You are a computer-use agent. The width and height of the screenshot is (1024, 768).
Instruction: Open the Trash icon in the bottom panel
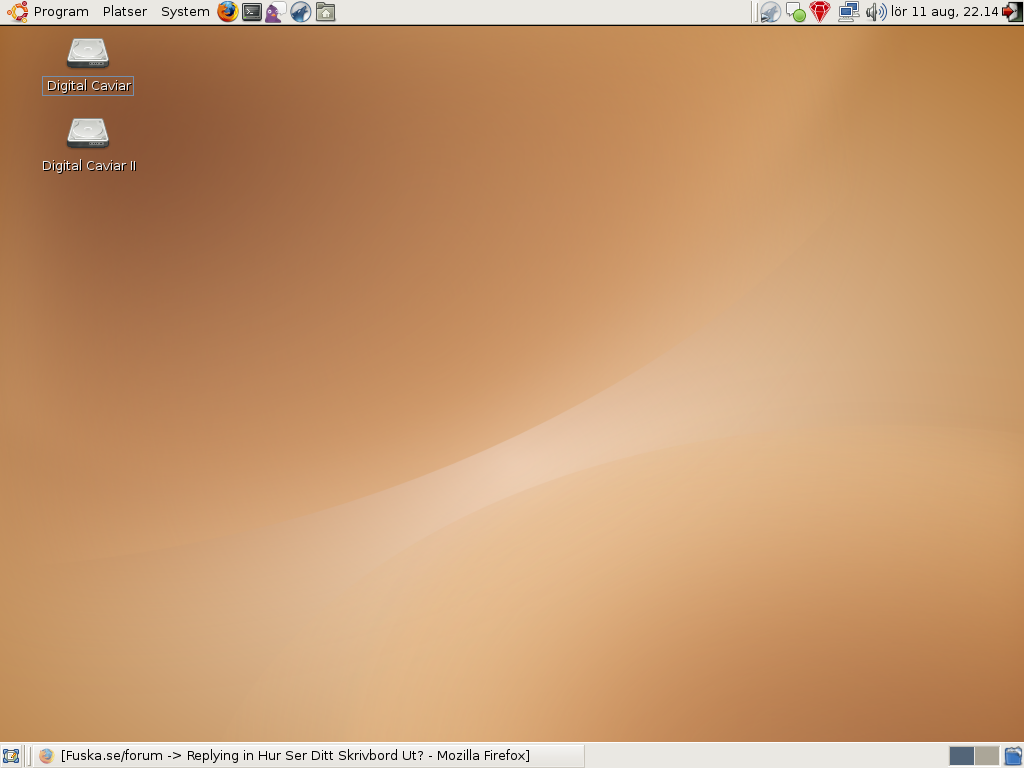1013,756
